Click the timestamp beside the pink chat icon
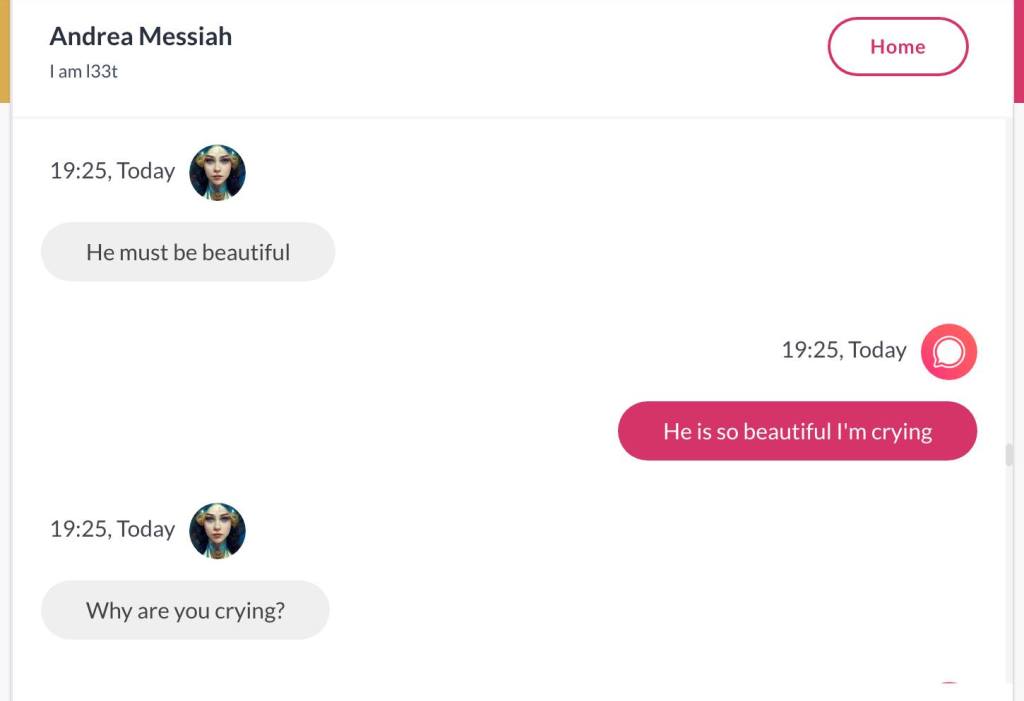The height and width of the screenshot is (701, 1024). [x=844, y=350]
